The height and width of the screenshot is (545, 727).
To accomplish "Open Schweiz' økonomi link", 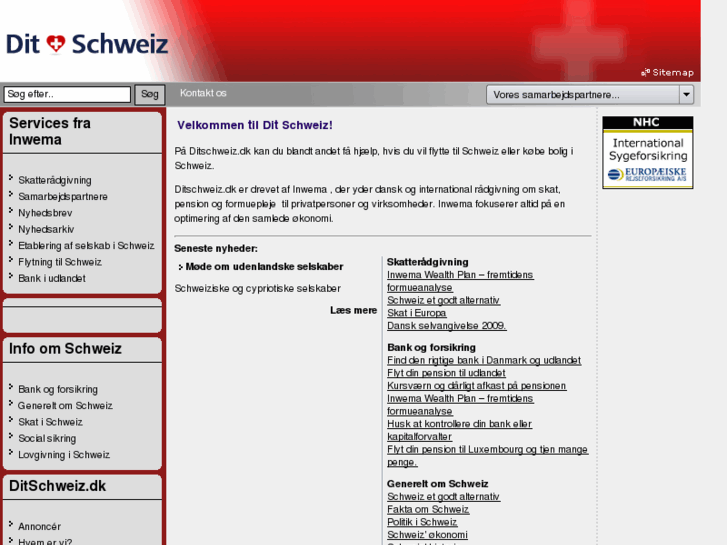I will click(427, 535).
